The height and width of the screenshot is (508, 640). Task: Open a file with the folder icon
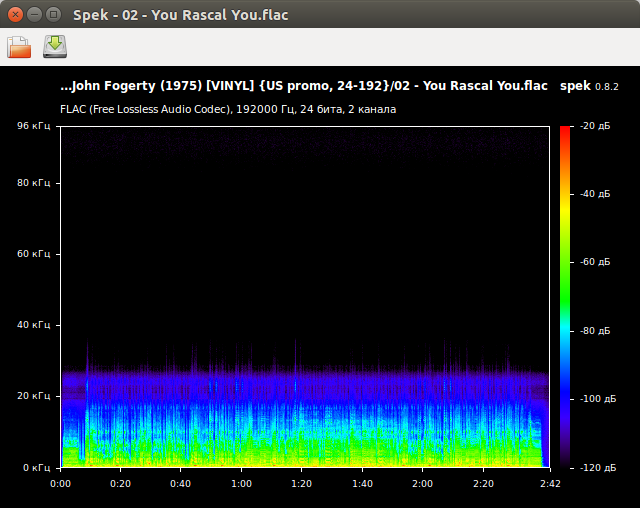pyautogui.click(x=20, y=46)
